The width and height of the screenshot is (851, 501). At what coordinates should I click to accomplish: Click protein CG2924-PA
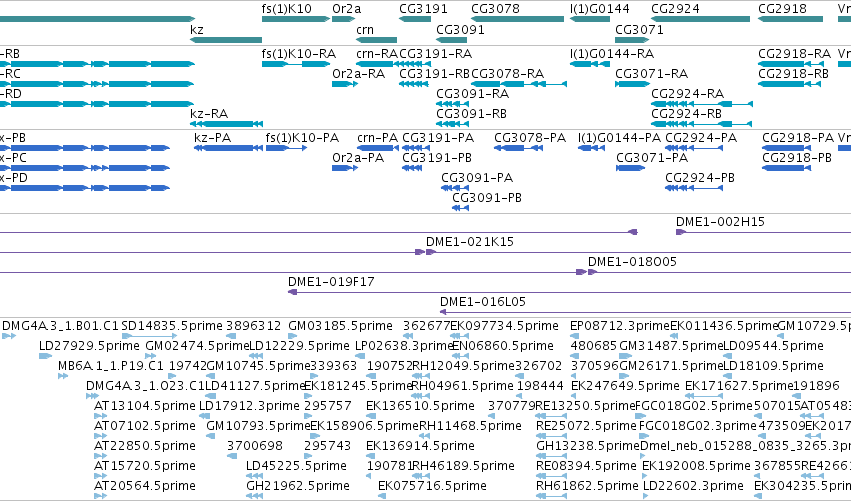pyautogui.click(x=701, y=138)
